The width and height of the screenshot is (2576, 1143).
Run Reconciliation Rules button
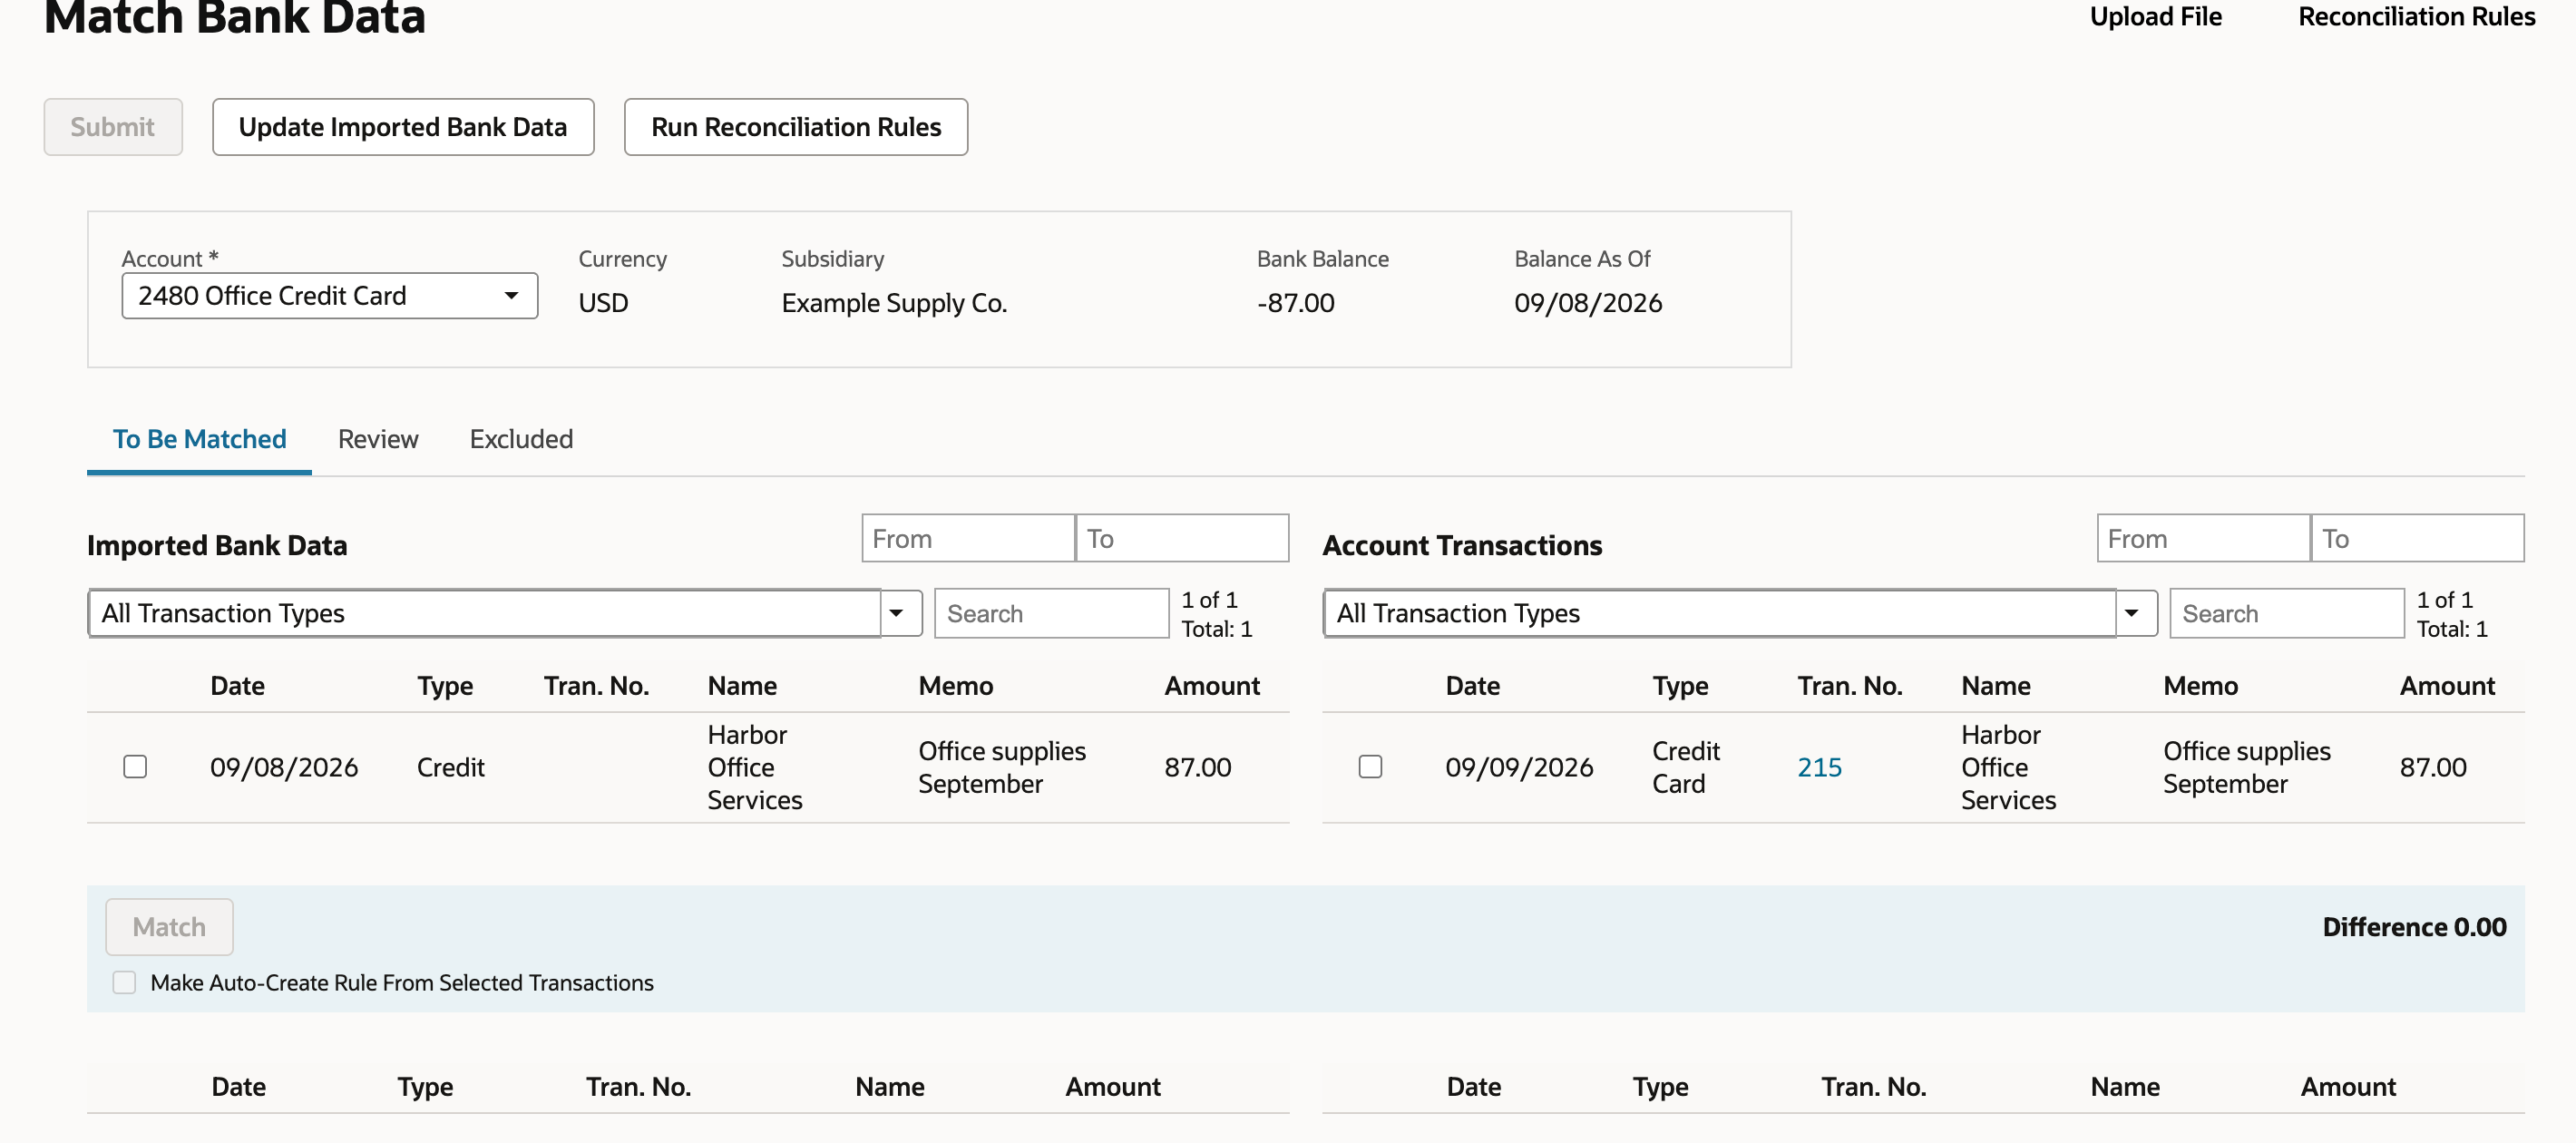(x=796, y=127)
